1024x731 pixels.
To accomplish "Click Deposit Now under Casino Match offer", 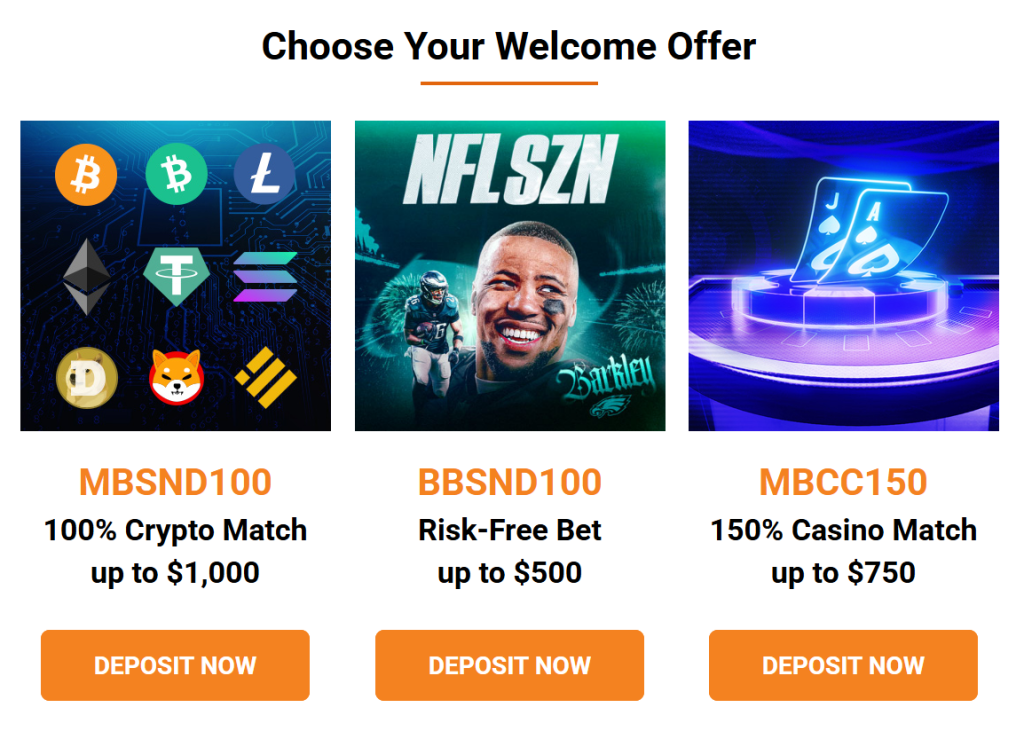I will 843,665.
